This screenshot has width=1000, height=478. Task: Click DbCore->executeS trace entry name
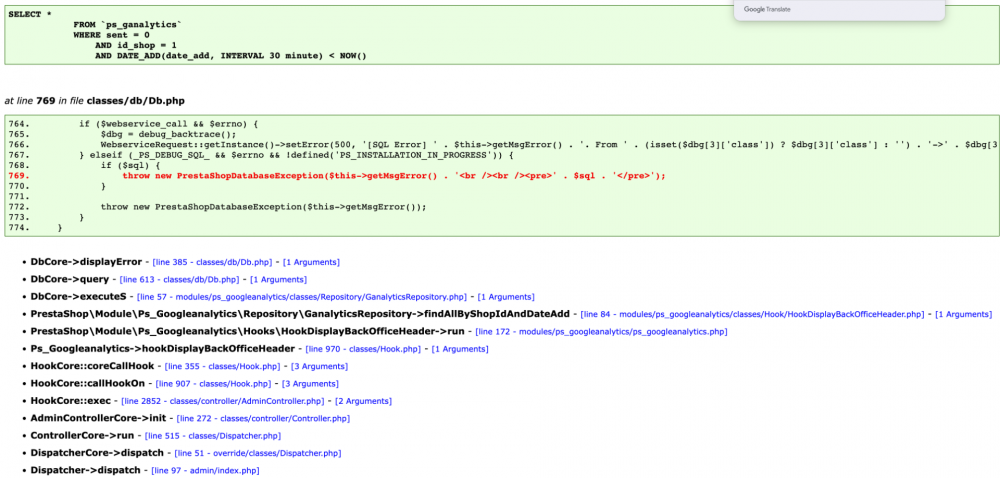click(x=78, y=297)
